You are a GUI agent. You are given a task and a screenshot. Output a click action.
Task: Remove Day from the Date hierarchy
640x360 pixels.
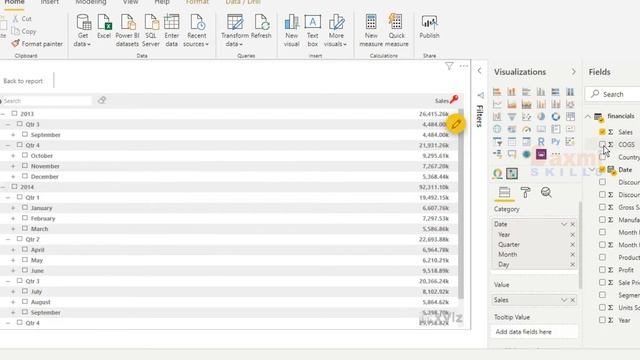click(x=572, y=264)
